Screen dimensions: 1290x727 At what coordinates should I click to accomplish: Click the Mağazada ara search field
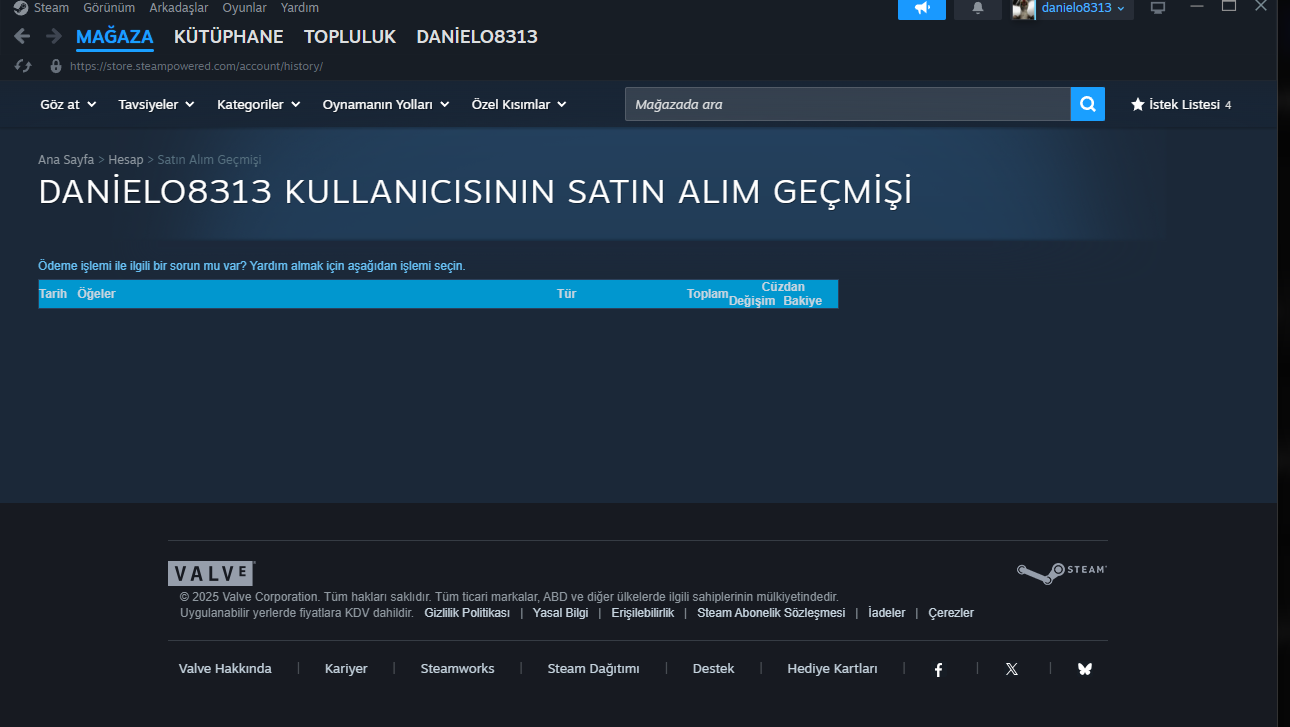point(848,104)
